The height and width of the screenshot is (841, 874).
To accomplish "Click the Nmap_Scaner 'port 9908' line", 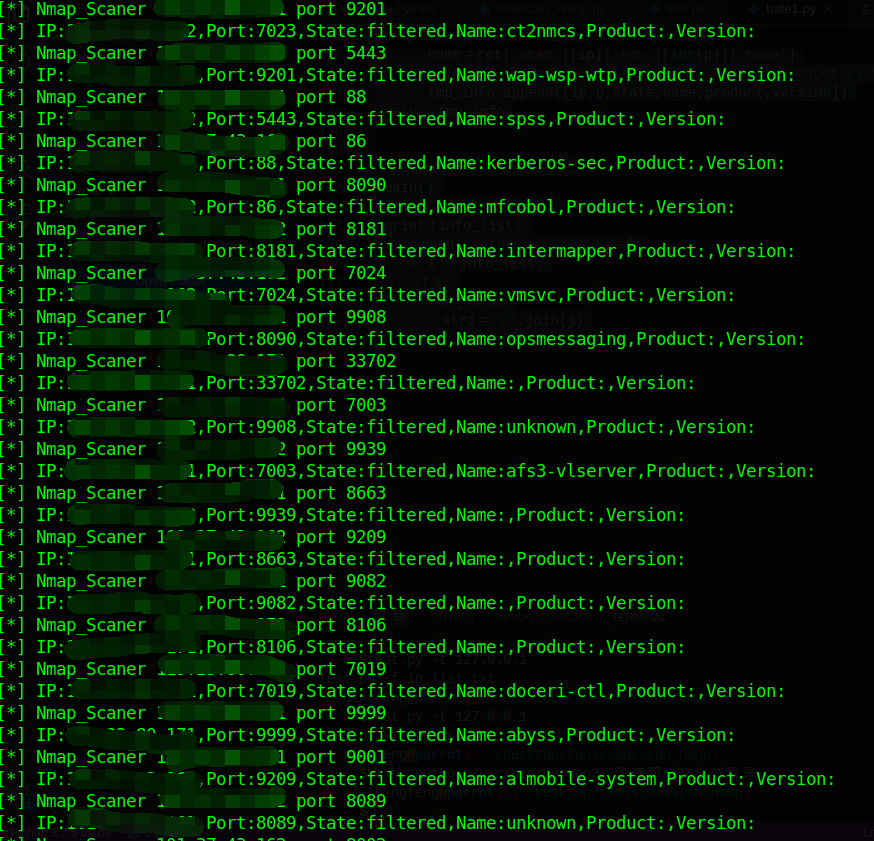I will [x=193, y=318].
